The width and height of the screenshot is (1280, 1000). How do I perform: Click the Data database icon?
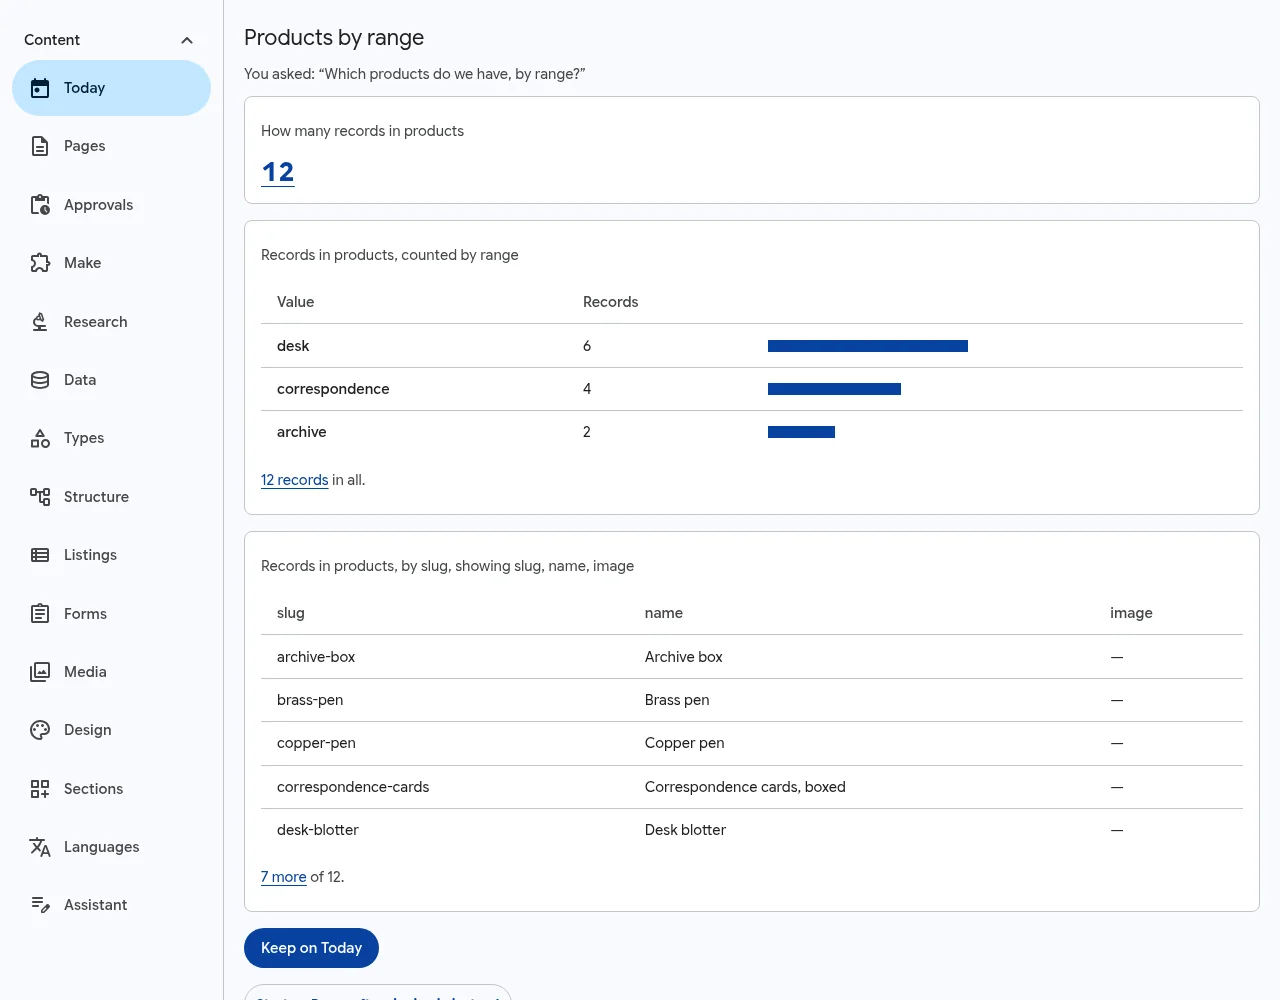coord(40,380)
